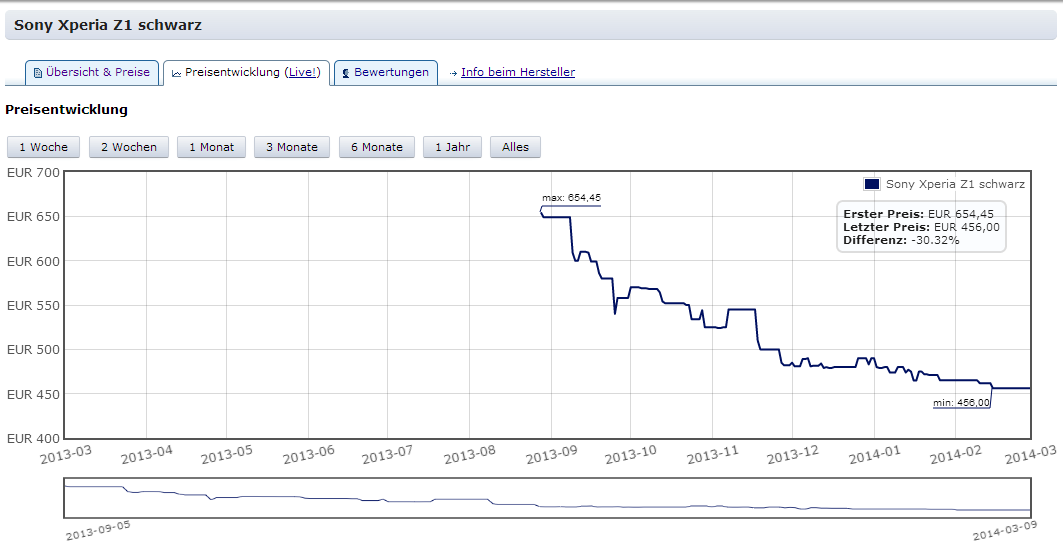Open the Live! link
The image size is (1063, 544).
(x=302, y=73)
